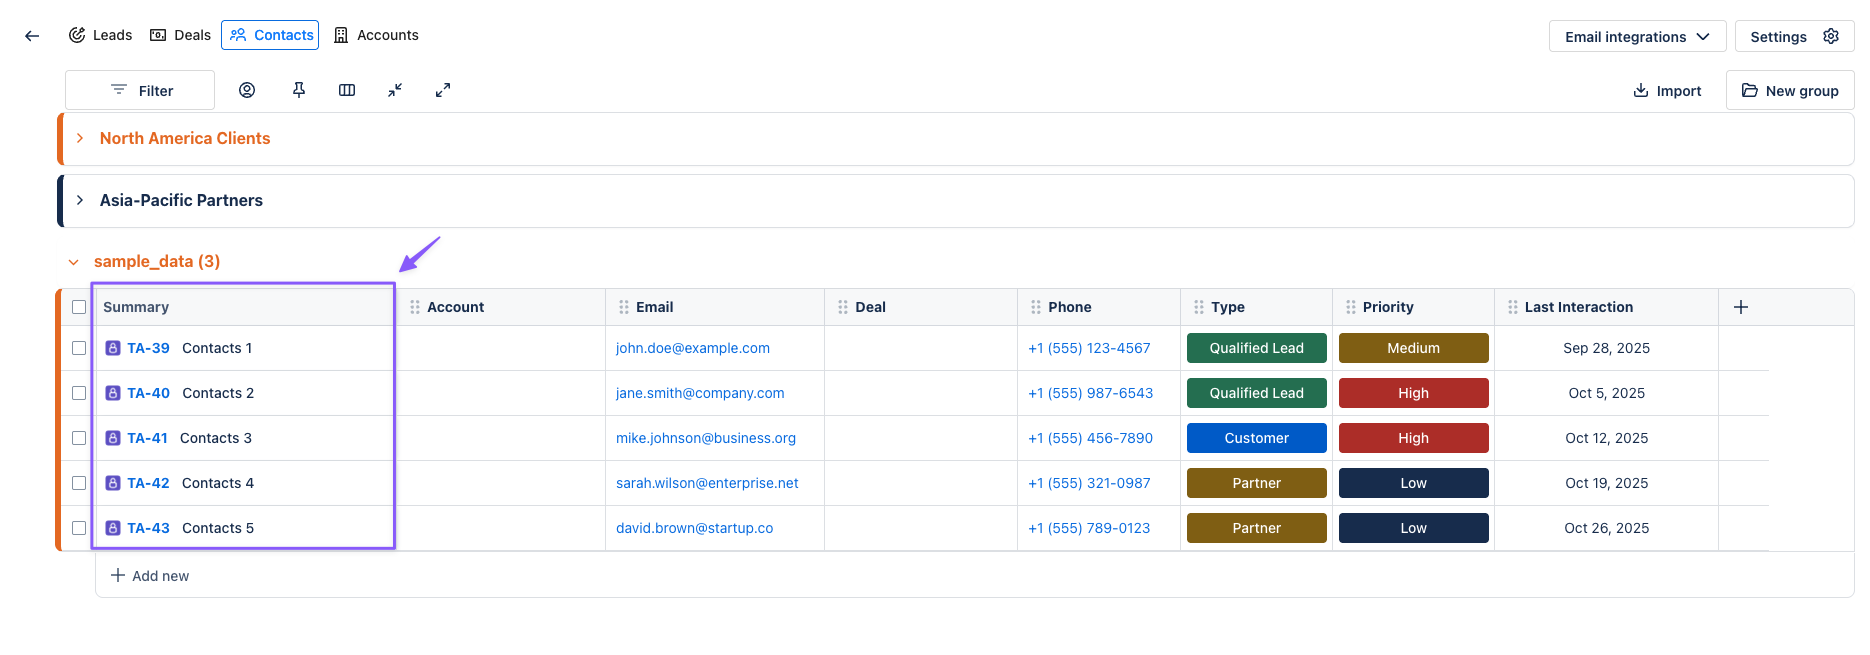
Task: Open the columns layout icon
Action: 347,90
